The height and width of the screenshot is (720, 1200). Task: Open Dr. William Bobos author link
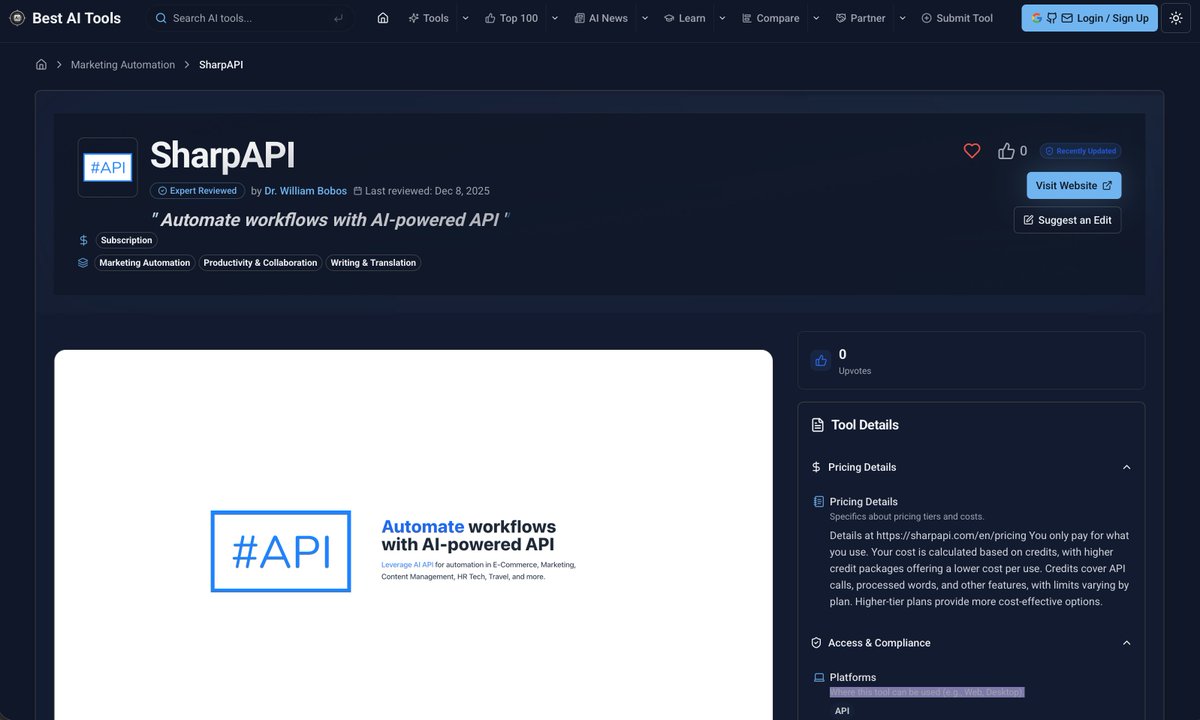coord(305,191)
